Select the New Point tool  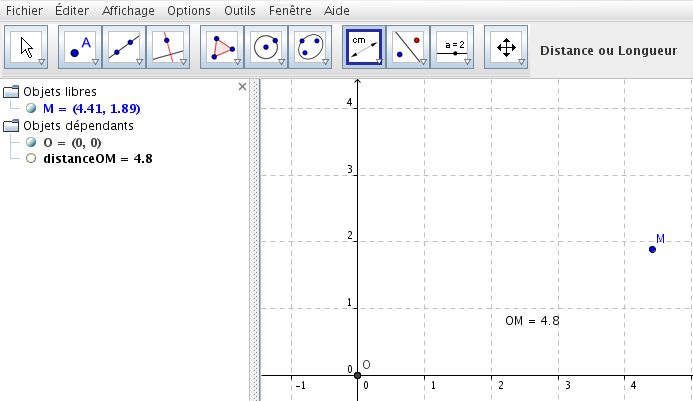(x=80, y=47)
